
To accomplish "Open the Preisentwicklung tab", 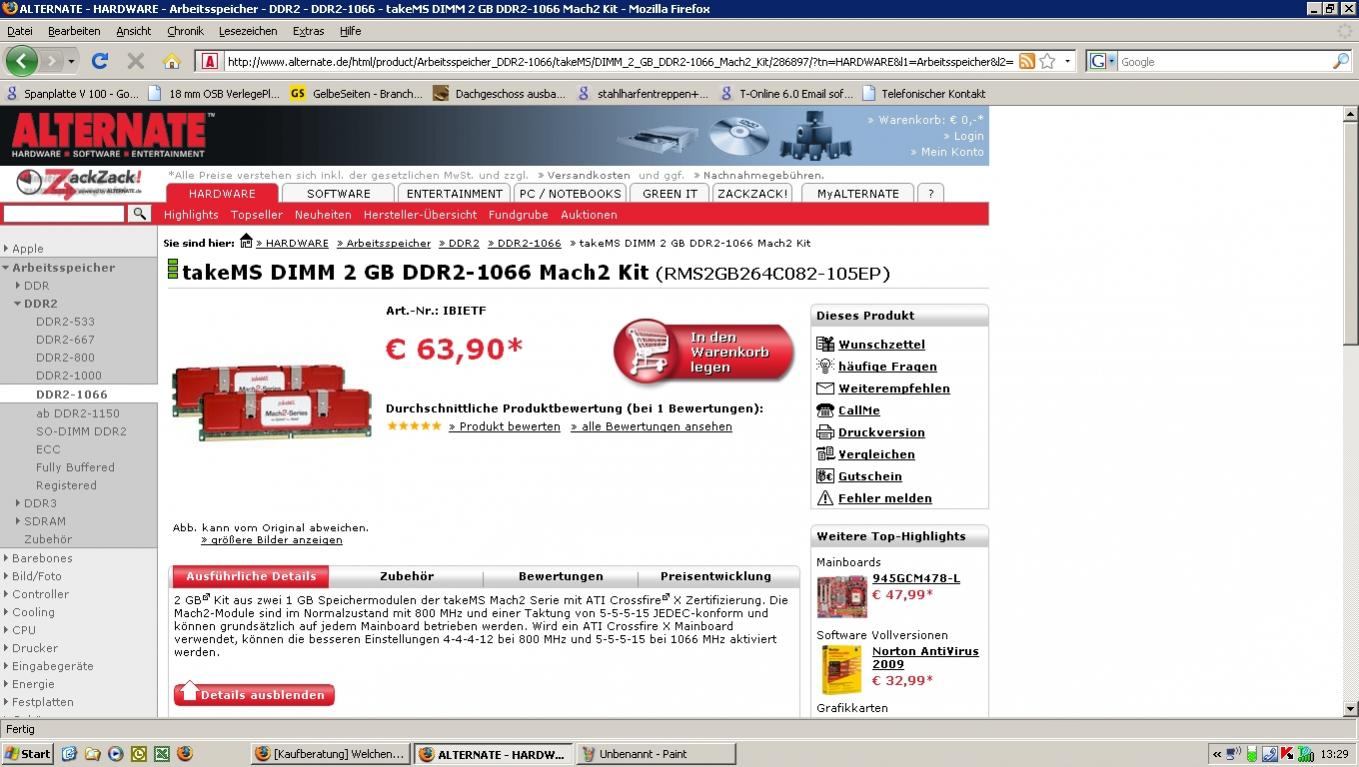I will click(x=715, y=576).
